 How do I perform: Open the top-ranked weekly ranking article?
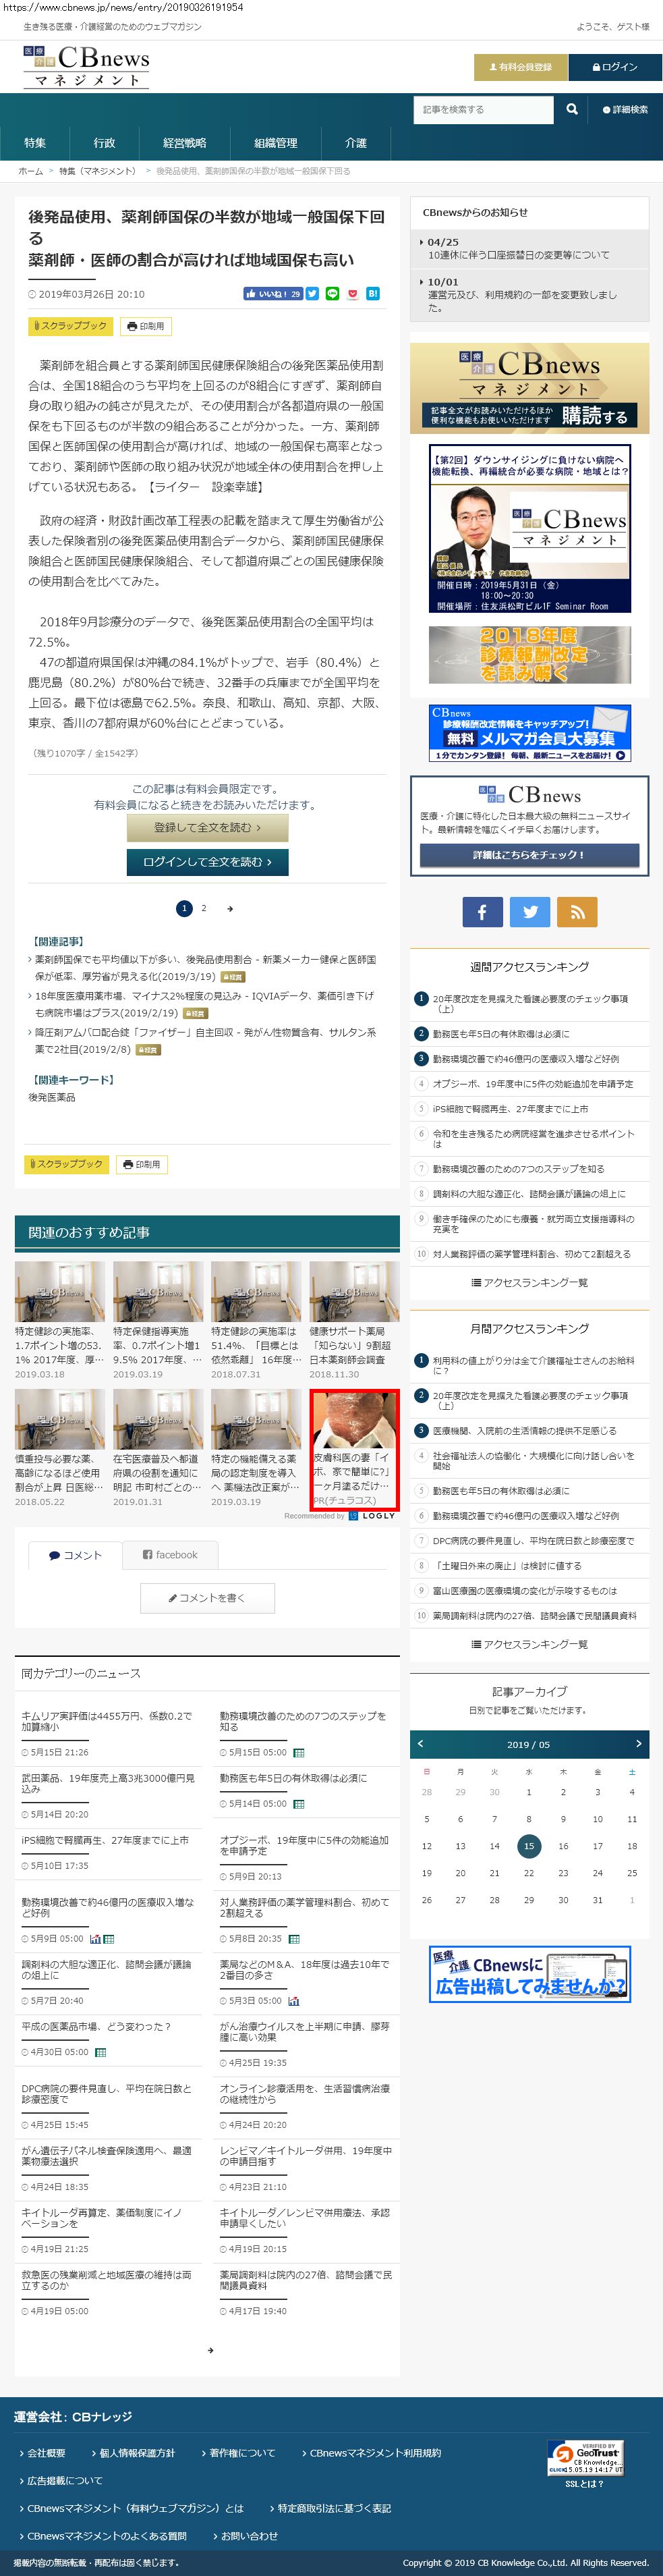[x=529, y=1003]
